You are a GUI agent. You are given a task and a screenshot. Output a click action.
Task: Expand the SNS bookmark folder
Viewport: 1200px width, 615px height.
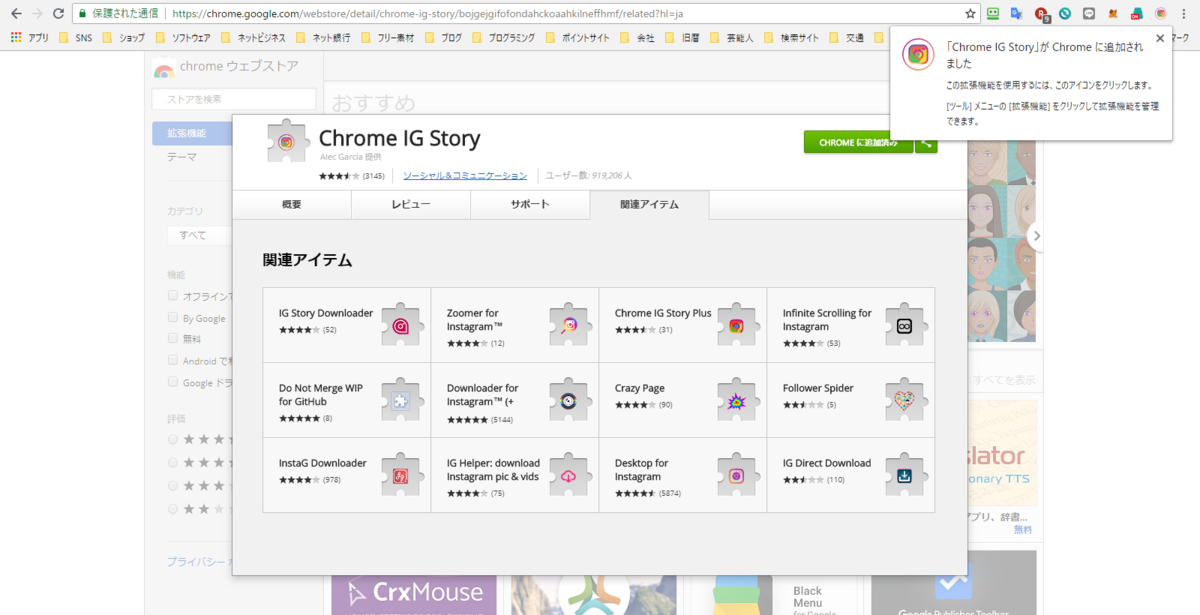(75, 38)
